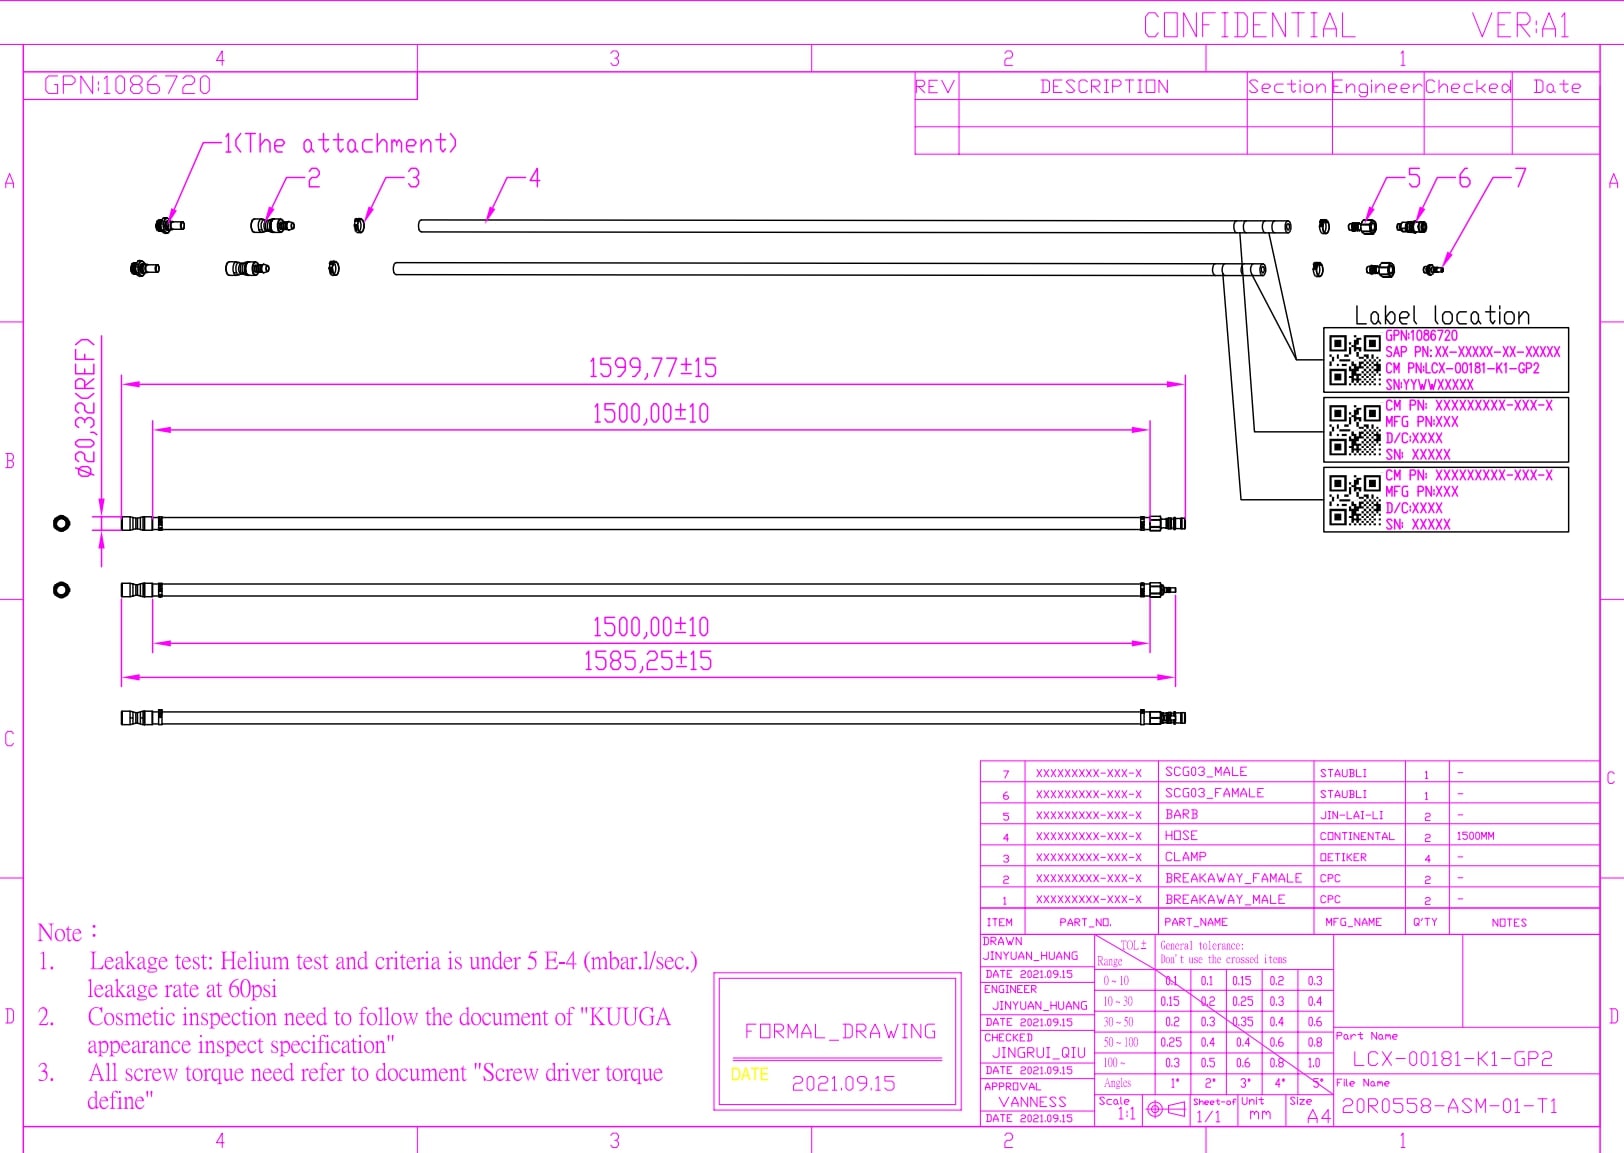Click the FORMAL_DRAWING stamp text
This screenshot has width=1624, height=1153.
[840, 1031]
